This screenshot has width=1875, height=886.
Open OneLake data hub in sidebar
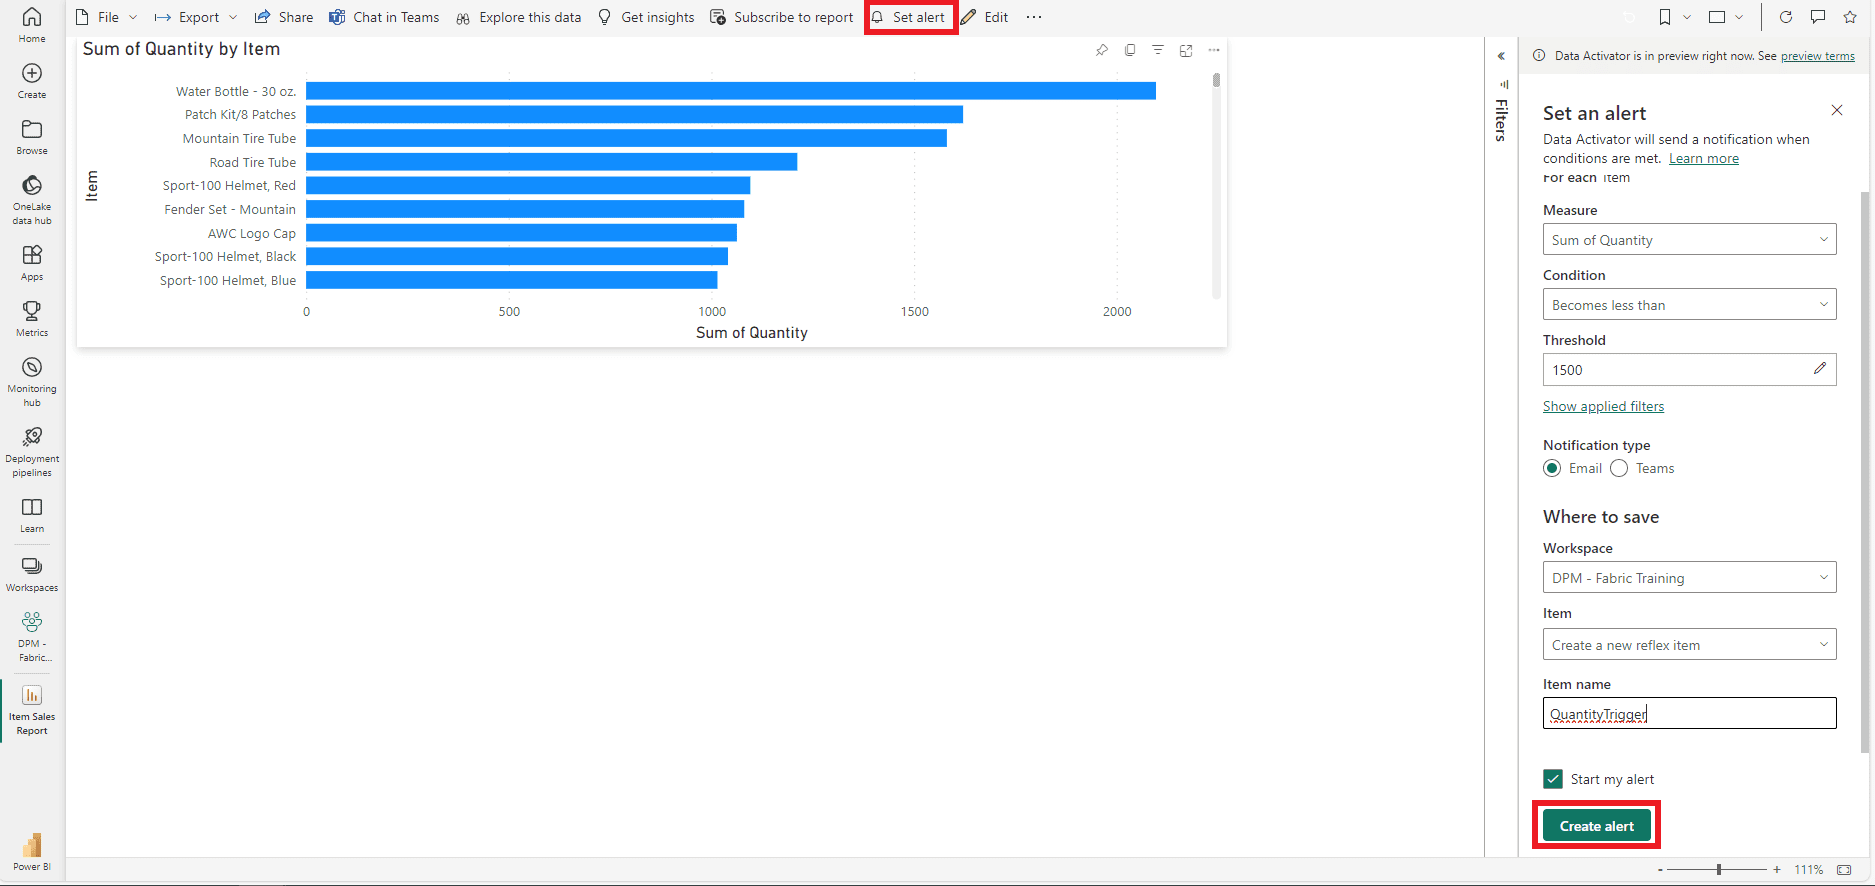click(x=32, y=199)
